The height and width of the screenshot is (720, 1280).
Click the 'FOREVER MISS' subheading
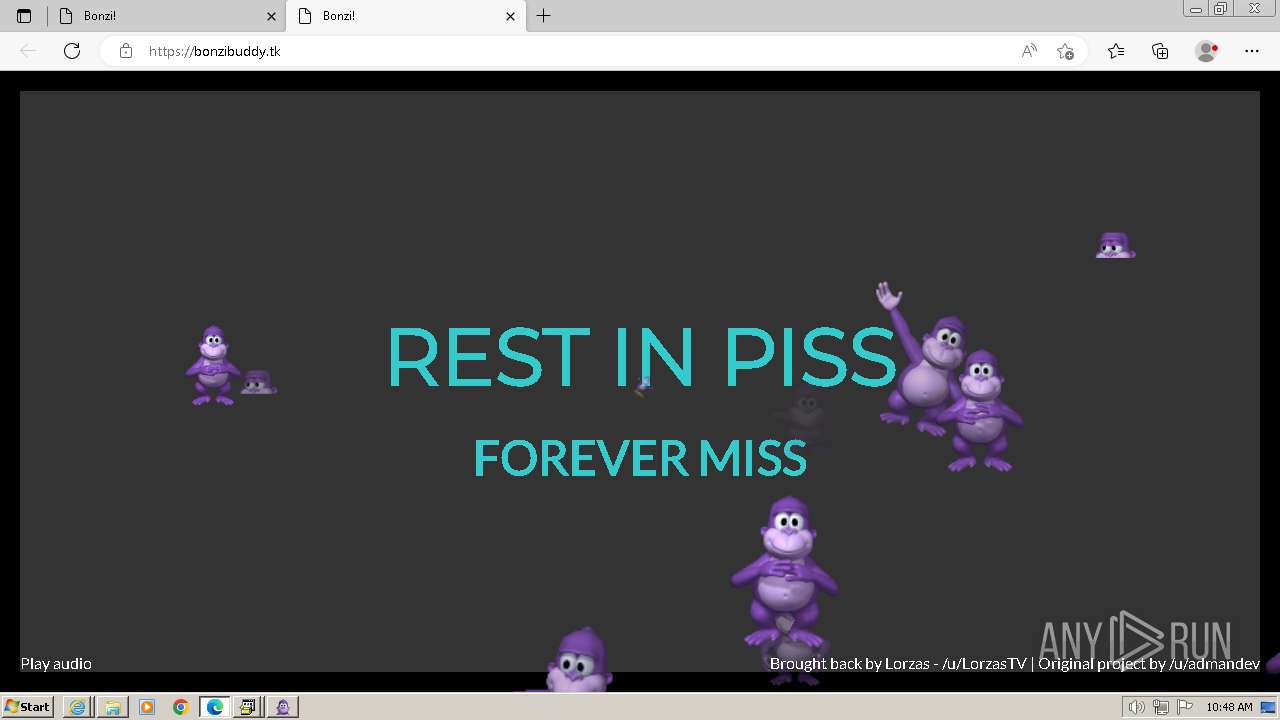(x=640, y=458)
